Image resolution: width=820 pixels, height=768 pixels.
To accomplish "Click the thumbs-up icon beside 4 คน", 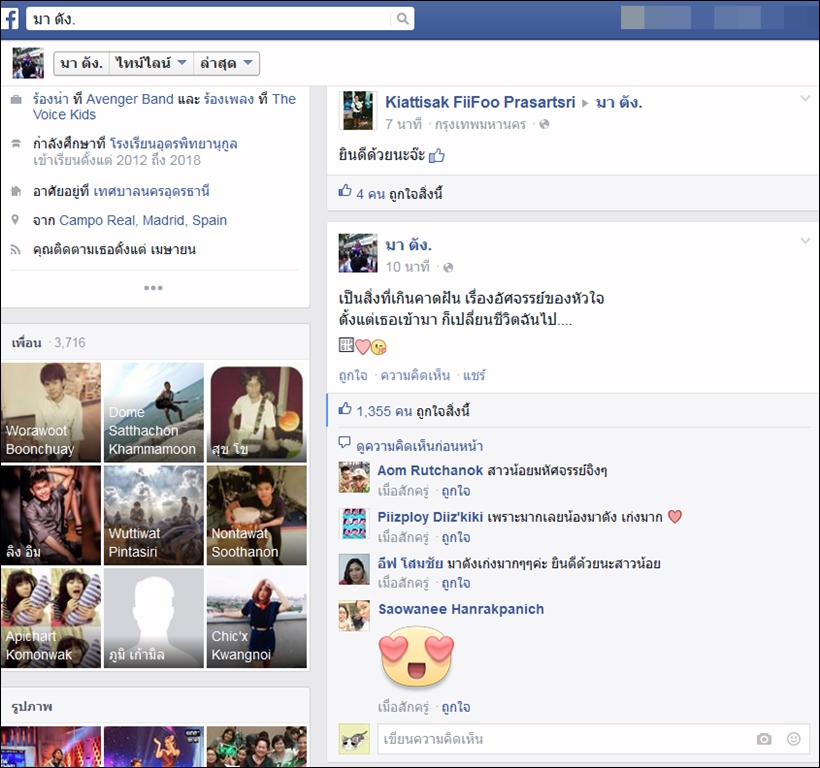I will 345,190.
